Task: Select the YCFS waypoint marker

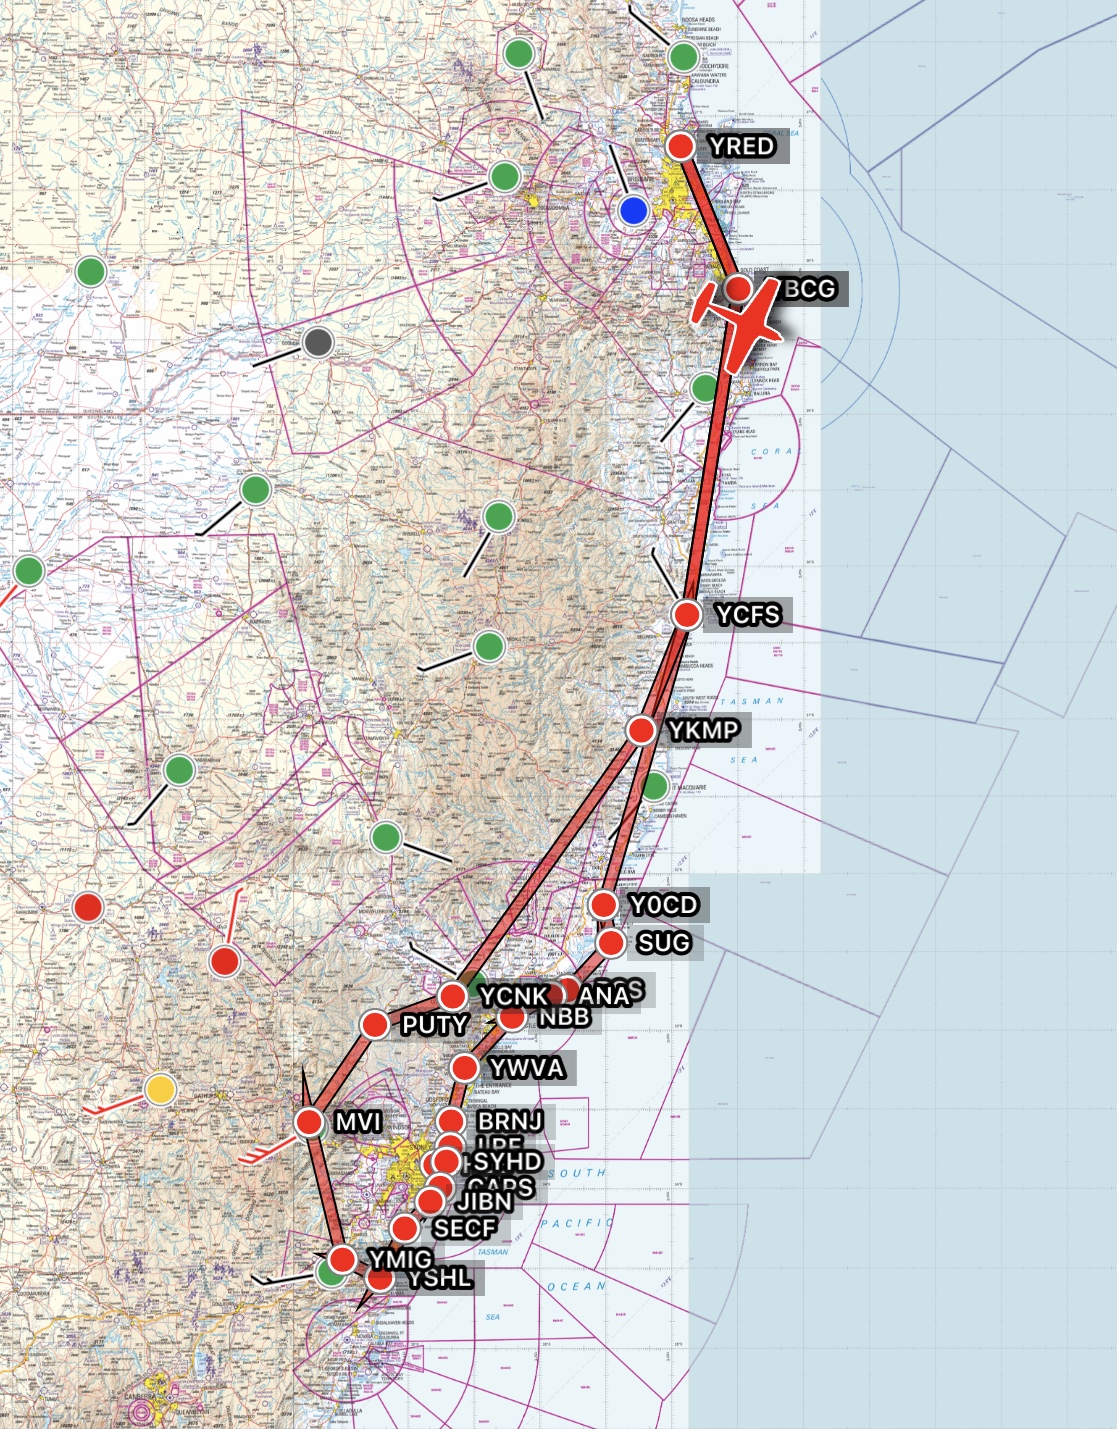Action: point(687,614)
